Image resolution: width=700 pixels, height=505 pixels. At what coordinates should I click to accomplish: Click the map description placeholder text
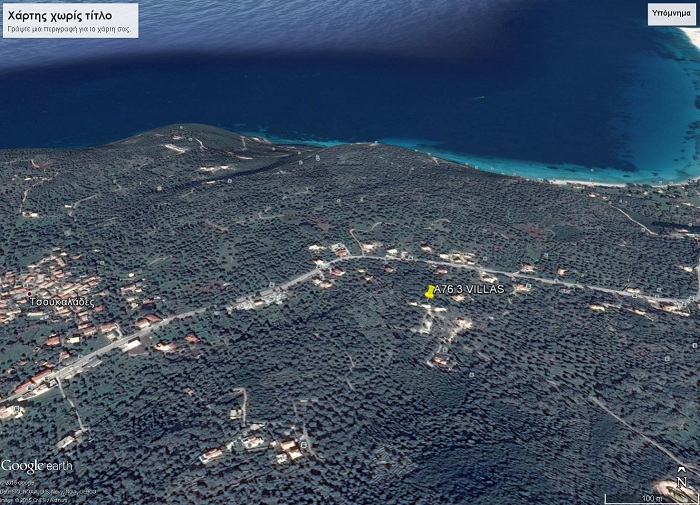69,30
